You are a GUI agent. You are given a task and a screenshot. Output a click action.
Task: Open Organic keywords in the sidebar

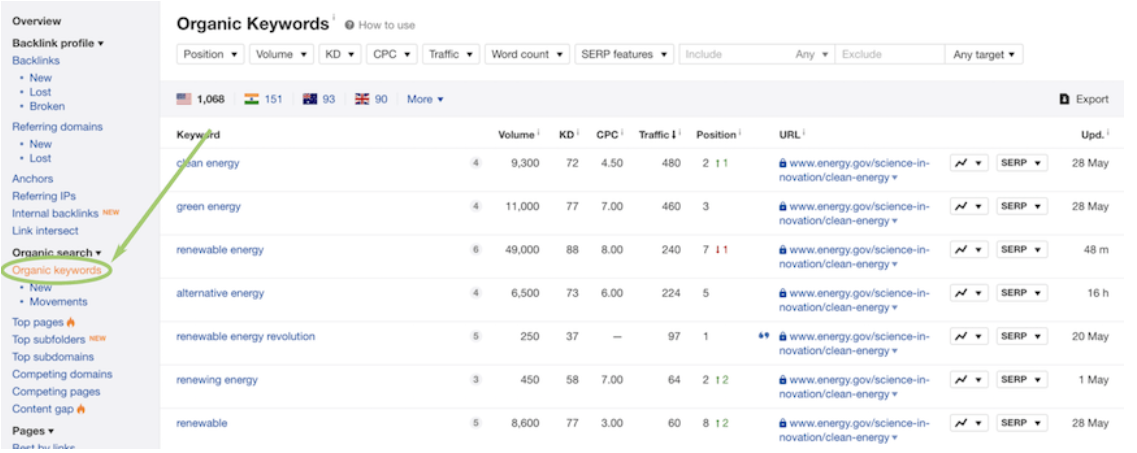[57, 270]
